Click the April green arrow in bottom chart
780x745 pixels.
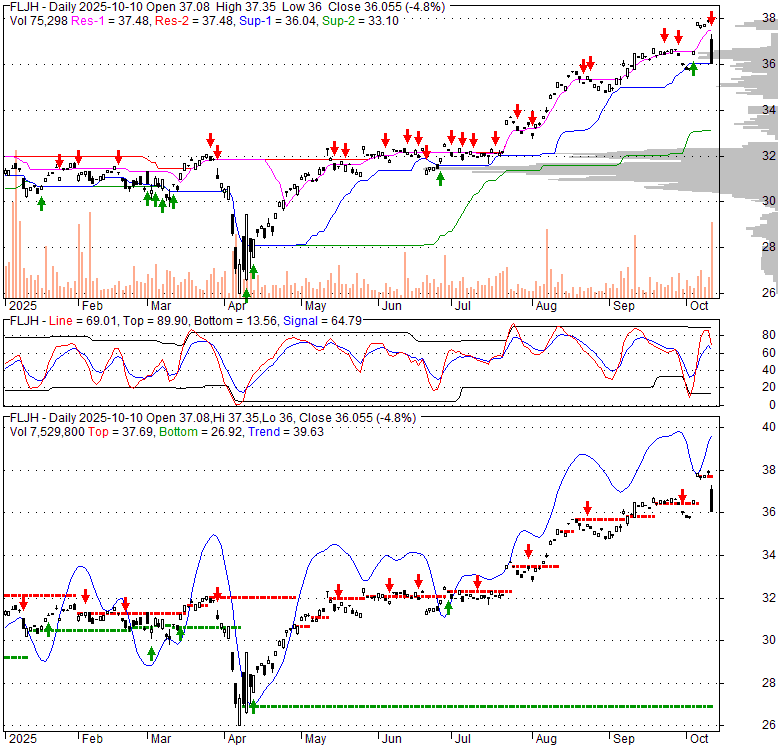coord(253,706)
